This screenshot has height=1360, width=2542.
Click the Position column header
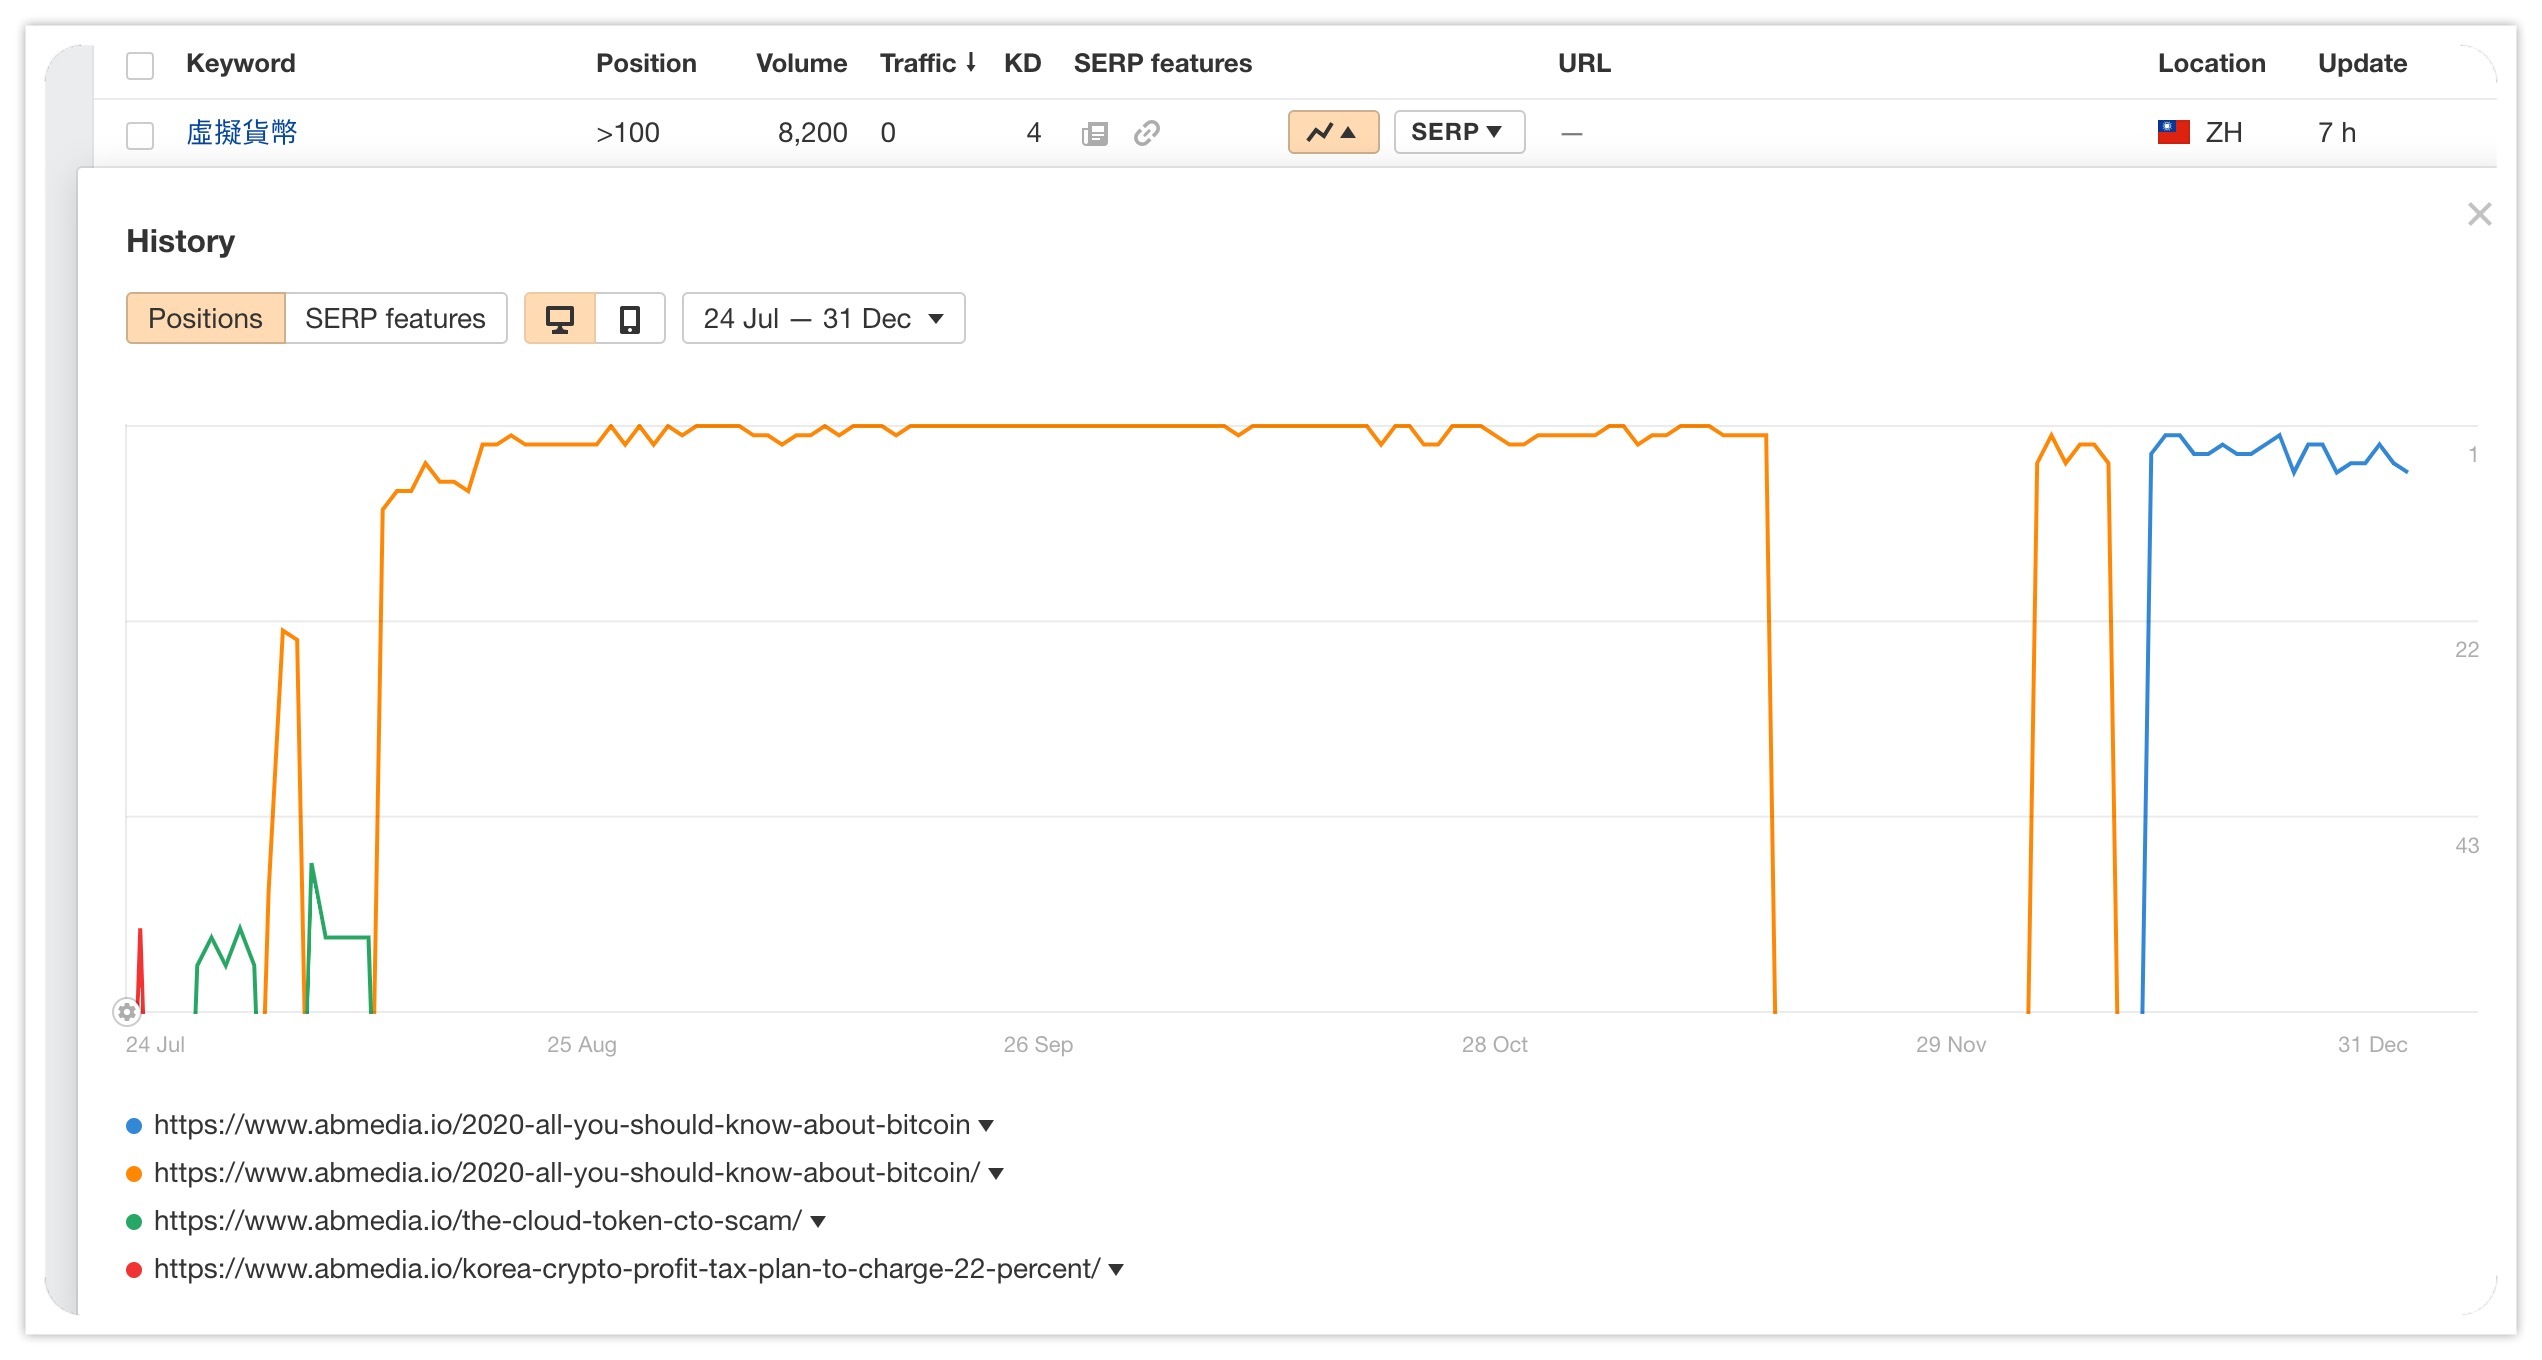tap(646, 63)
